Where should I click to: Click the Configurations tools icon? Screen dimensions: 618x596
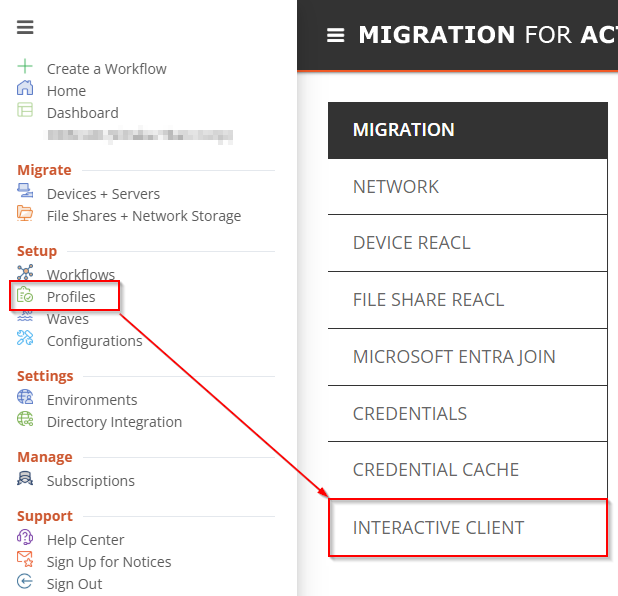pos(25,339)
